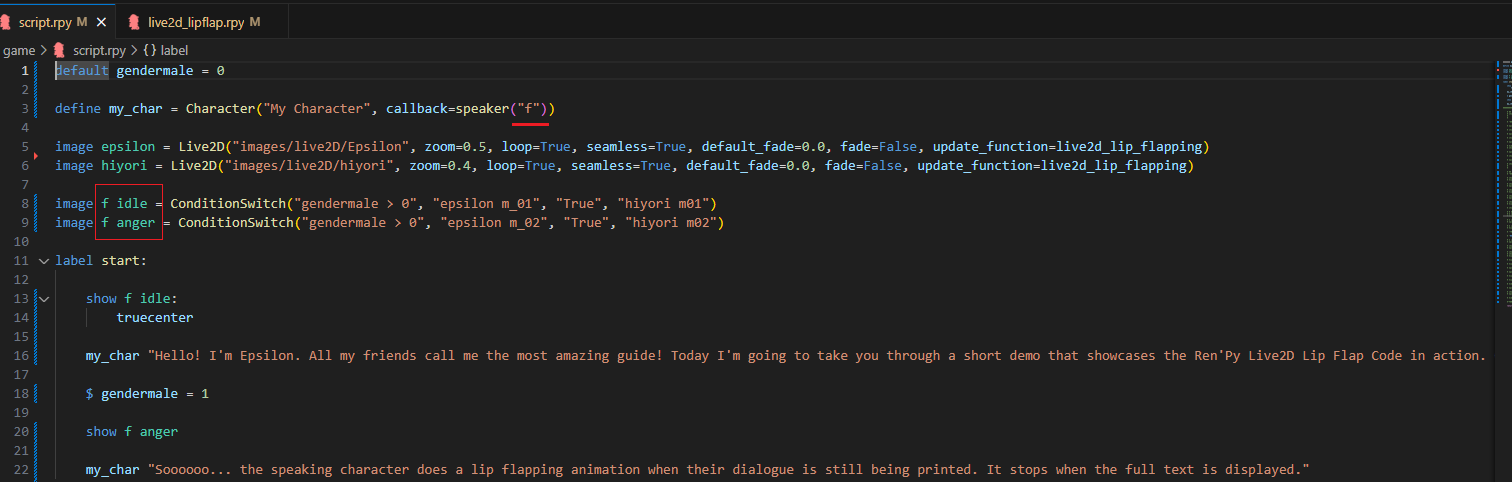Screen dimensions: 1512x482
Task: Click the "hiyori m01" string
Action: (x=663, y=203)
